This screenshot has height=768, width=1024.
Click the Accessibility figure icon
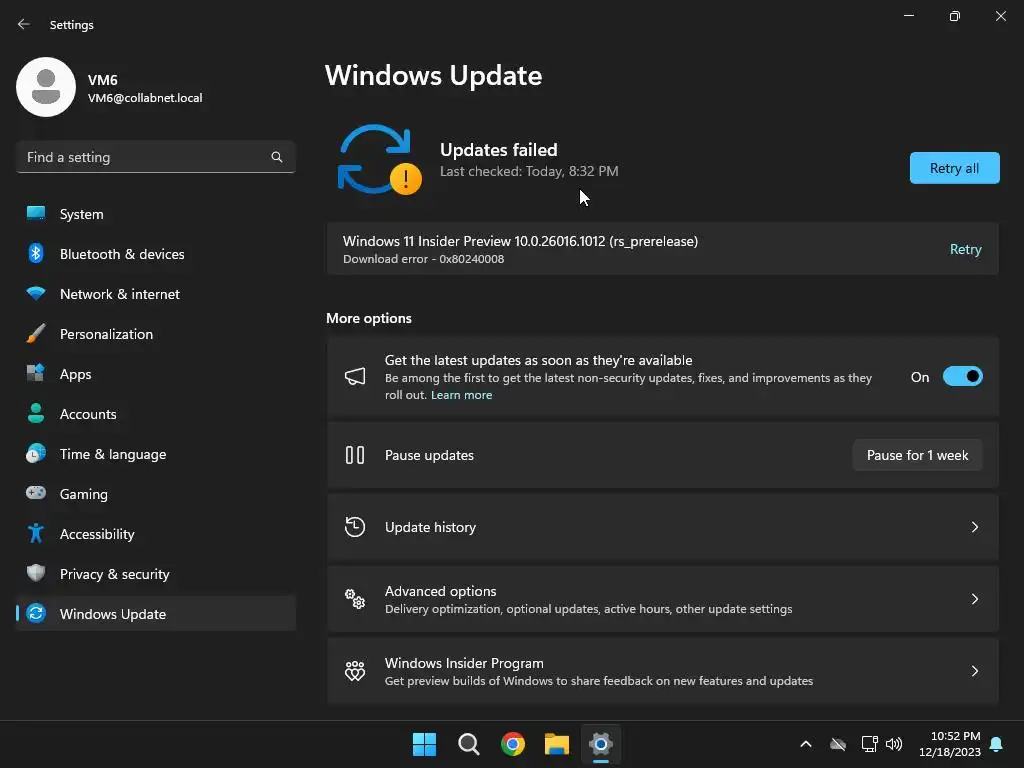pos(36,534)
